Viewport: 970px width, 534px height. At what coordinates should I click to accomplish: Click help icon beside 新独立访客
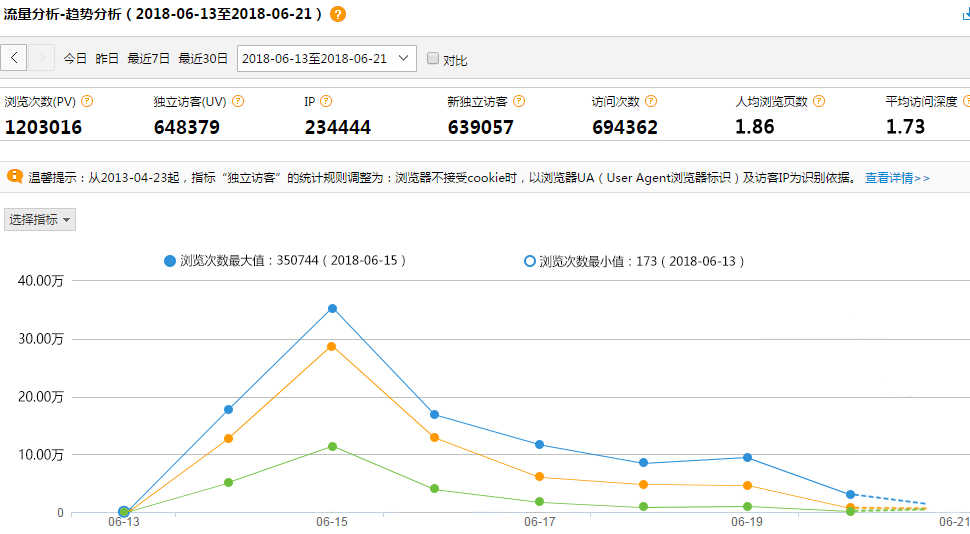519,101
